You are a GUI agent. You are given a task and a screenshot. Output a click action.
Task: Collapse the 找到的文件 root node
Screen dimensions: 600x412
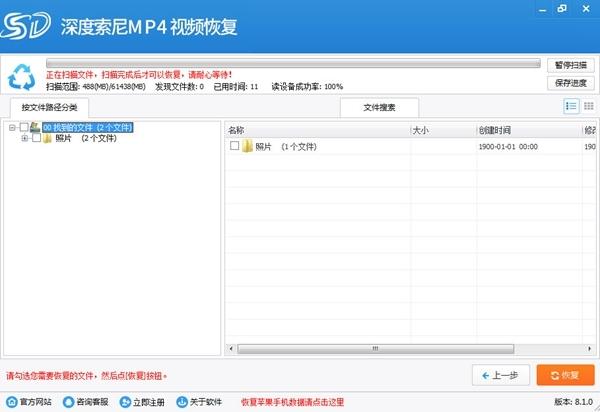pos(12,127)
